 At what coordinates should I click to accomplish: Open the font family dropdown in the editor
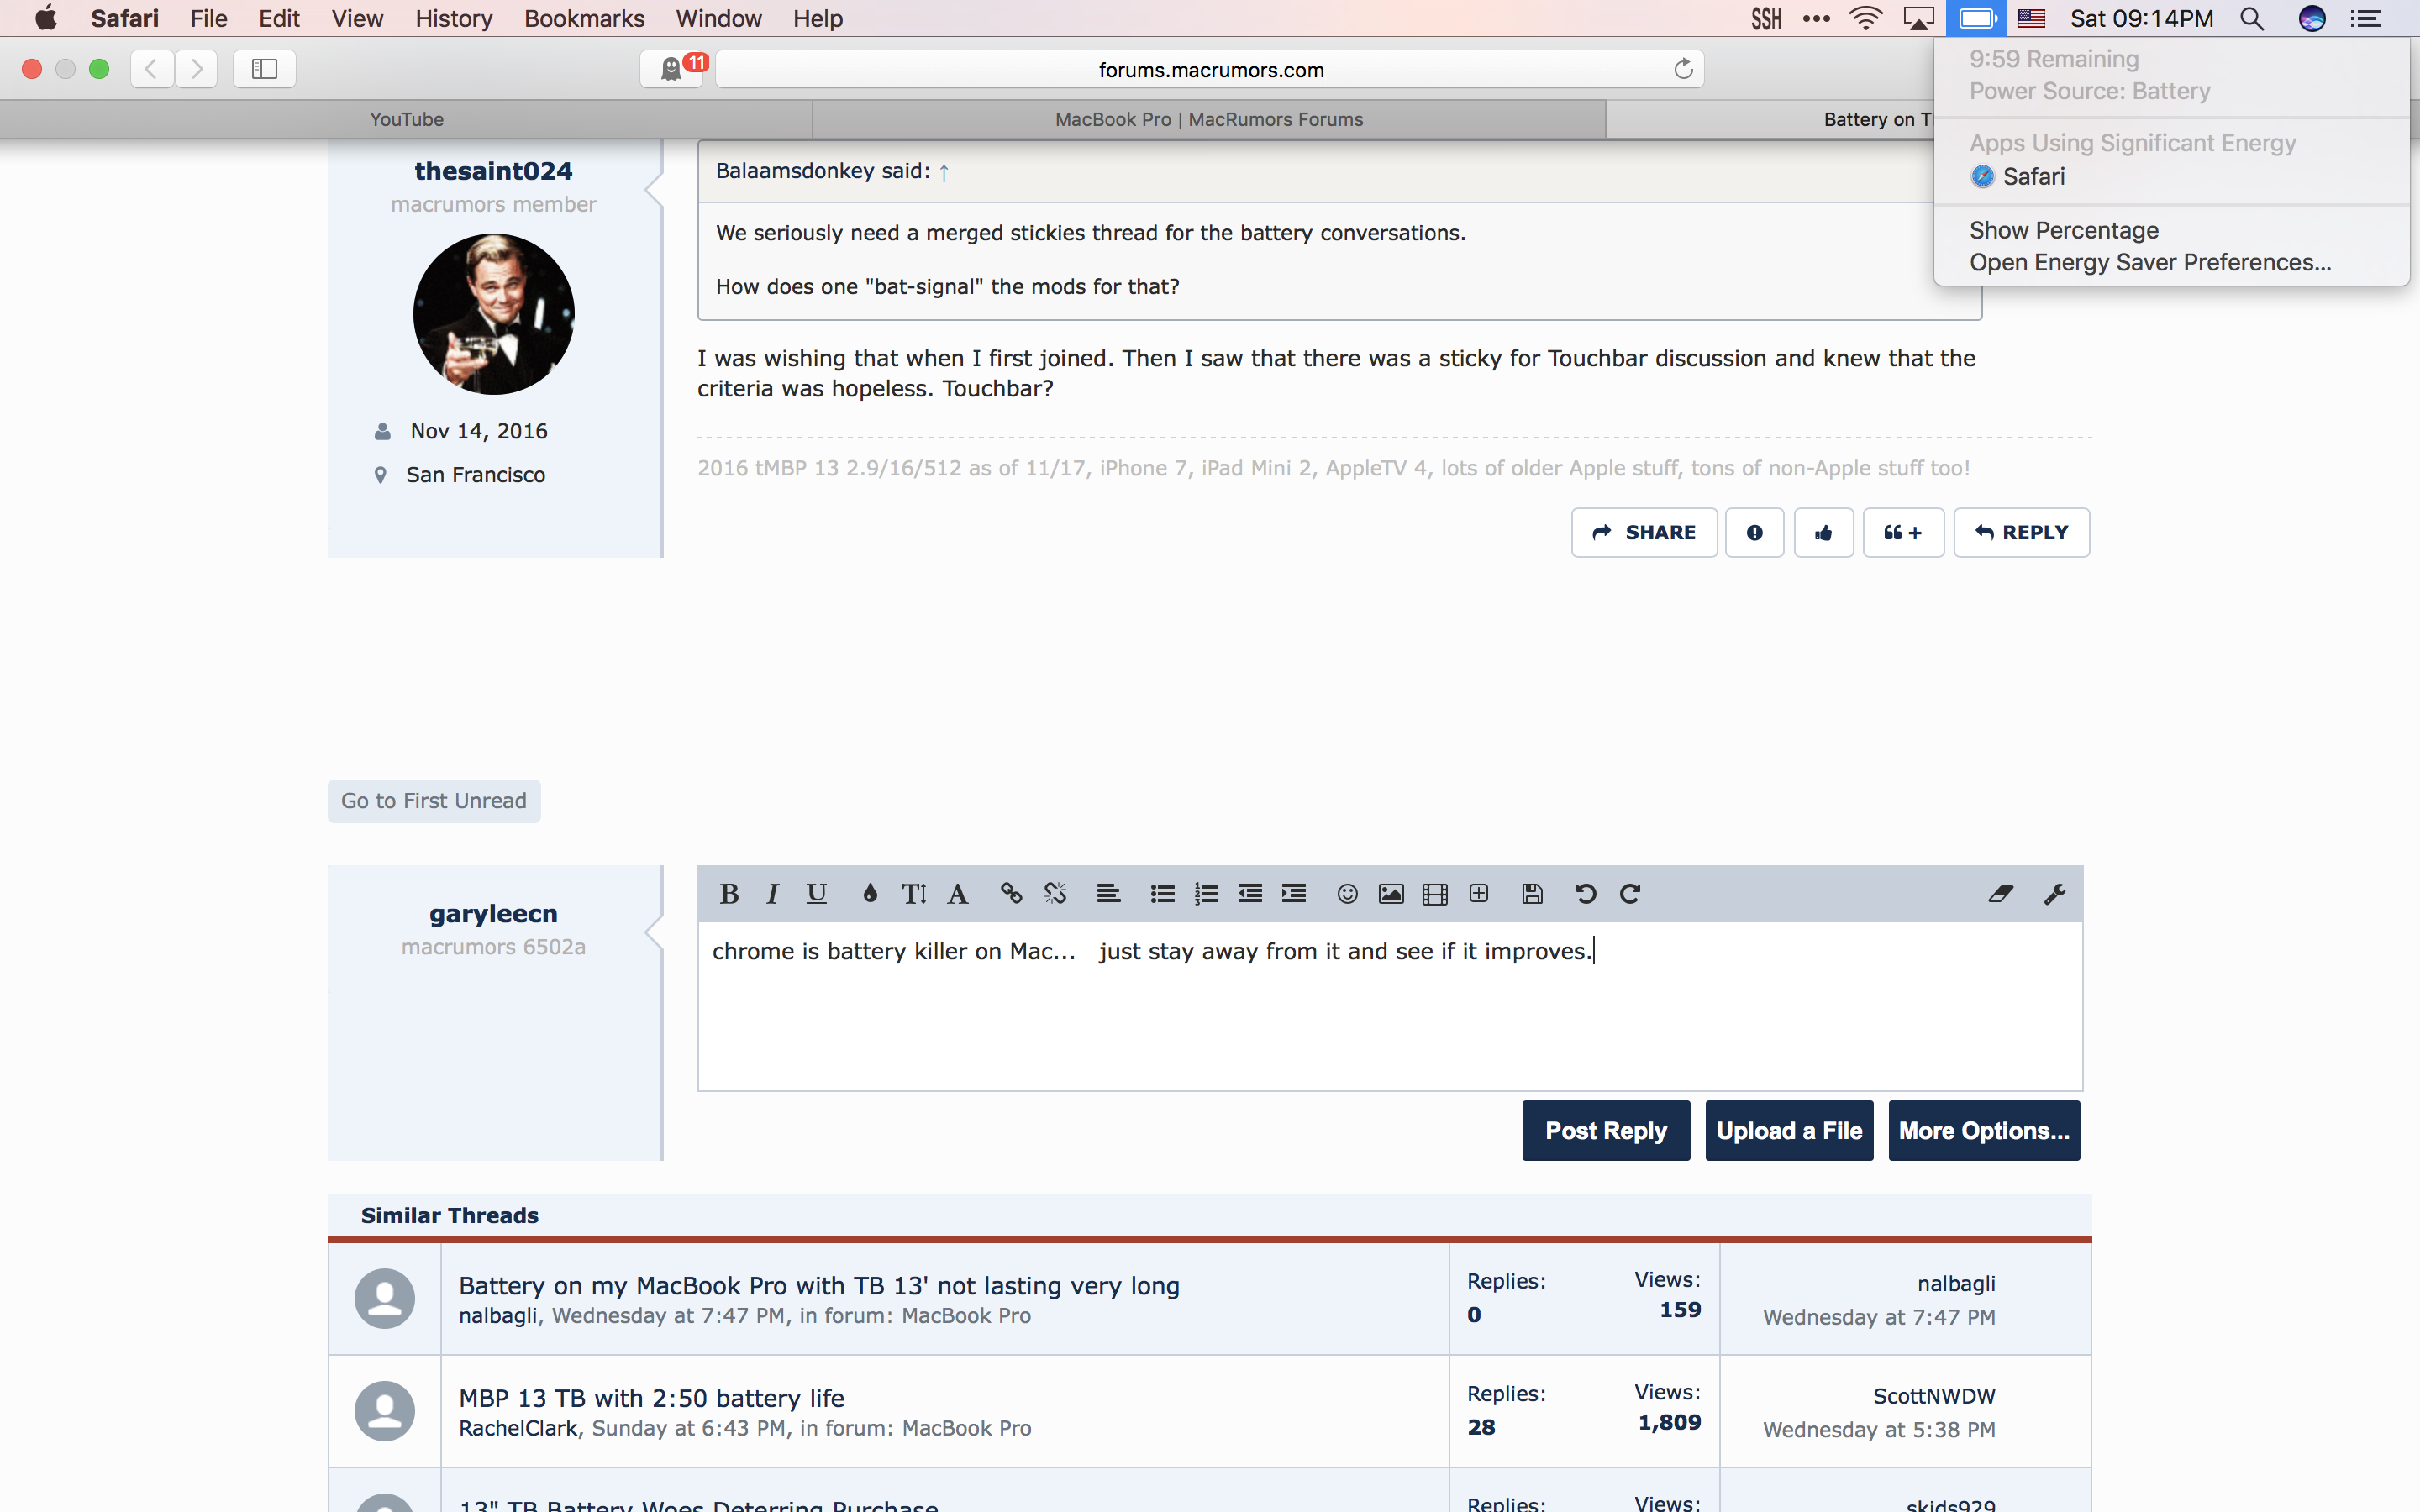point(957,894)
